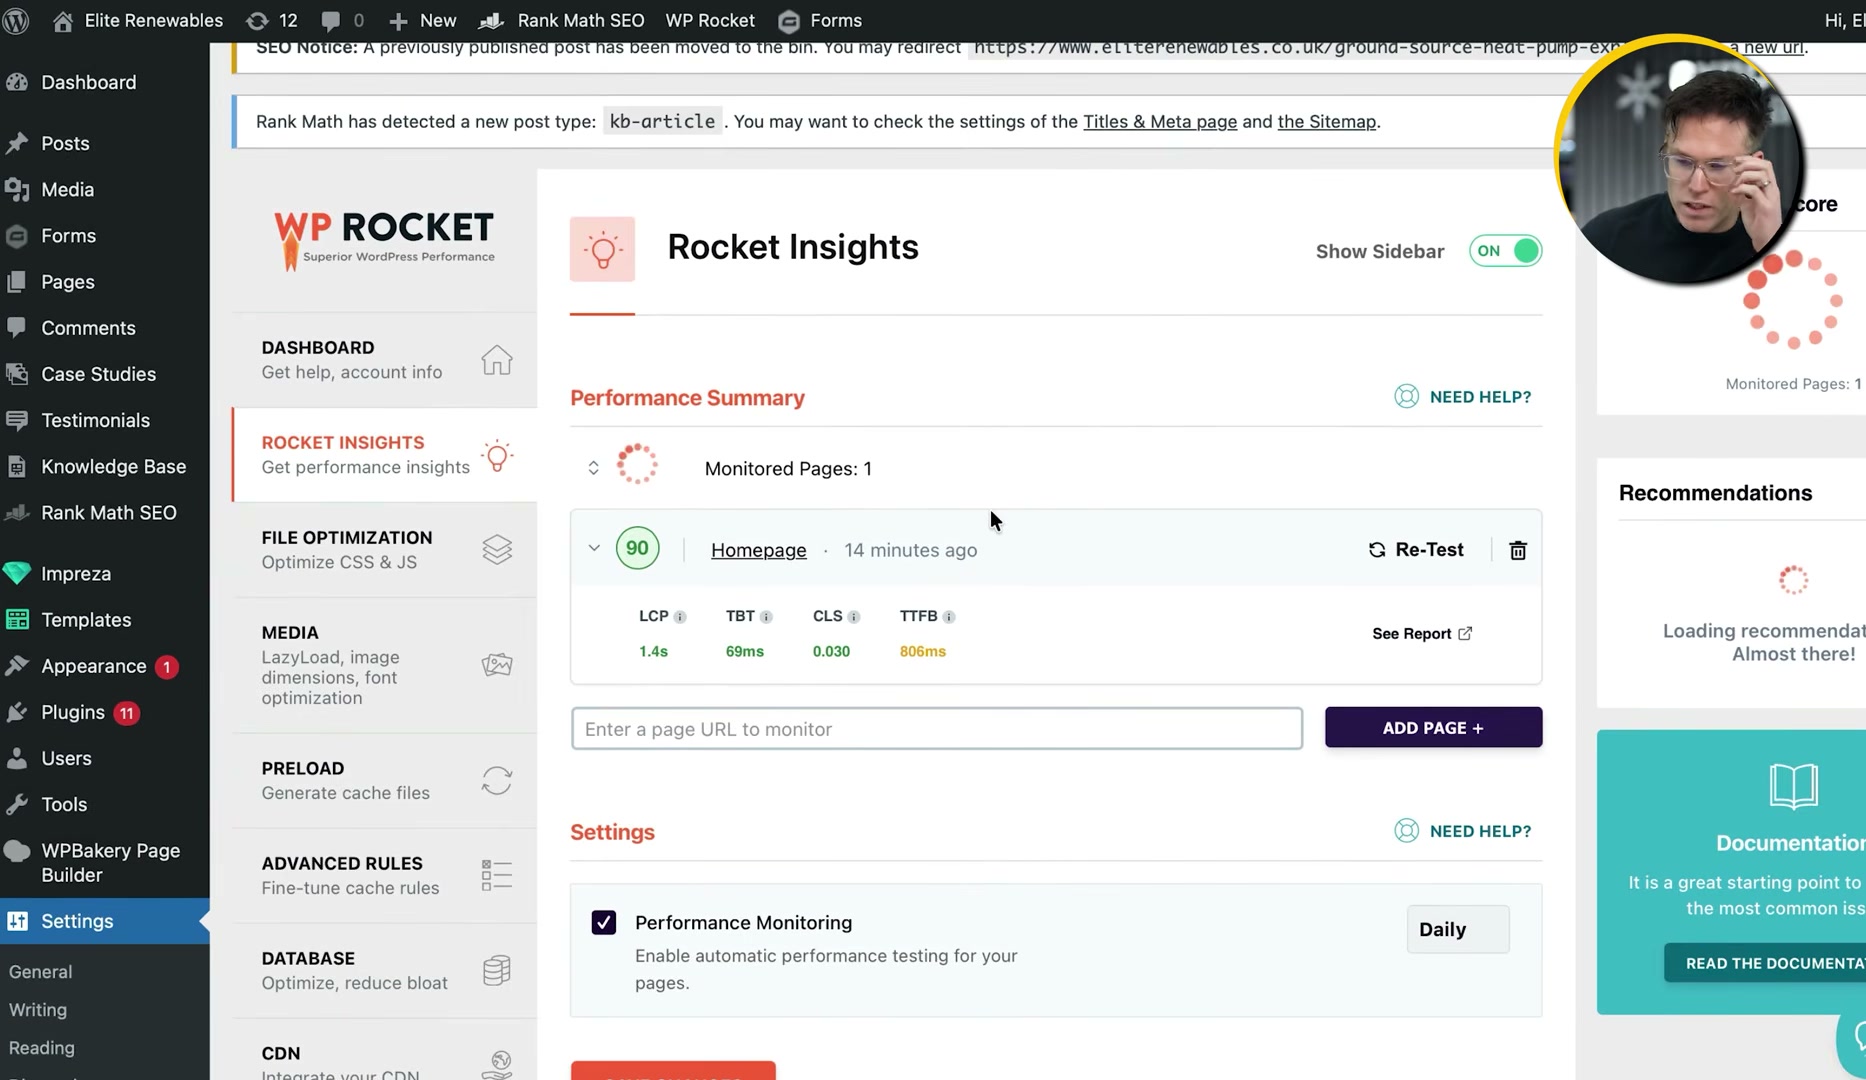Click the Need Help headset icon beside Settings

pyautogui.click(x=1406, y=830)
